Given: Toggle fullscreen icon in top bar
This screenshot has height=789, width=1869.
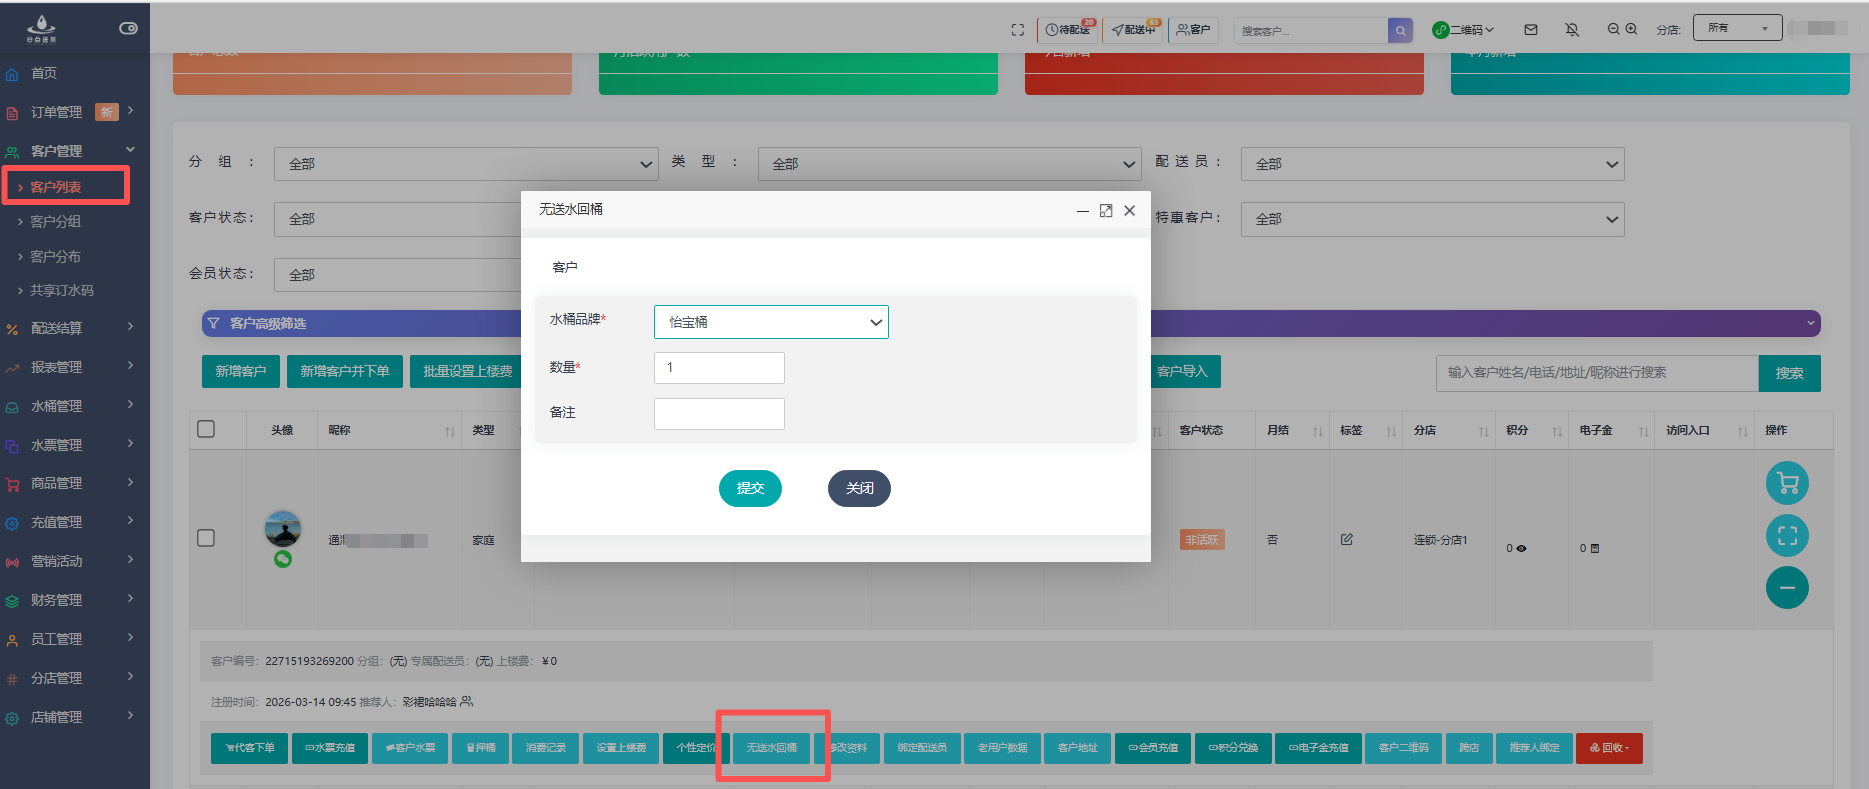Looking at the screenshot, I should [1018, 30].
